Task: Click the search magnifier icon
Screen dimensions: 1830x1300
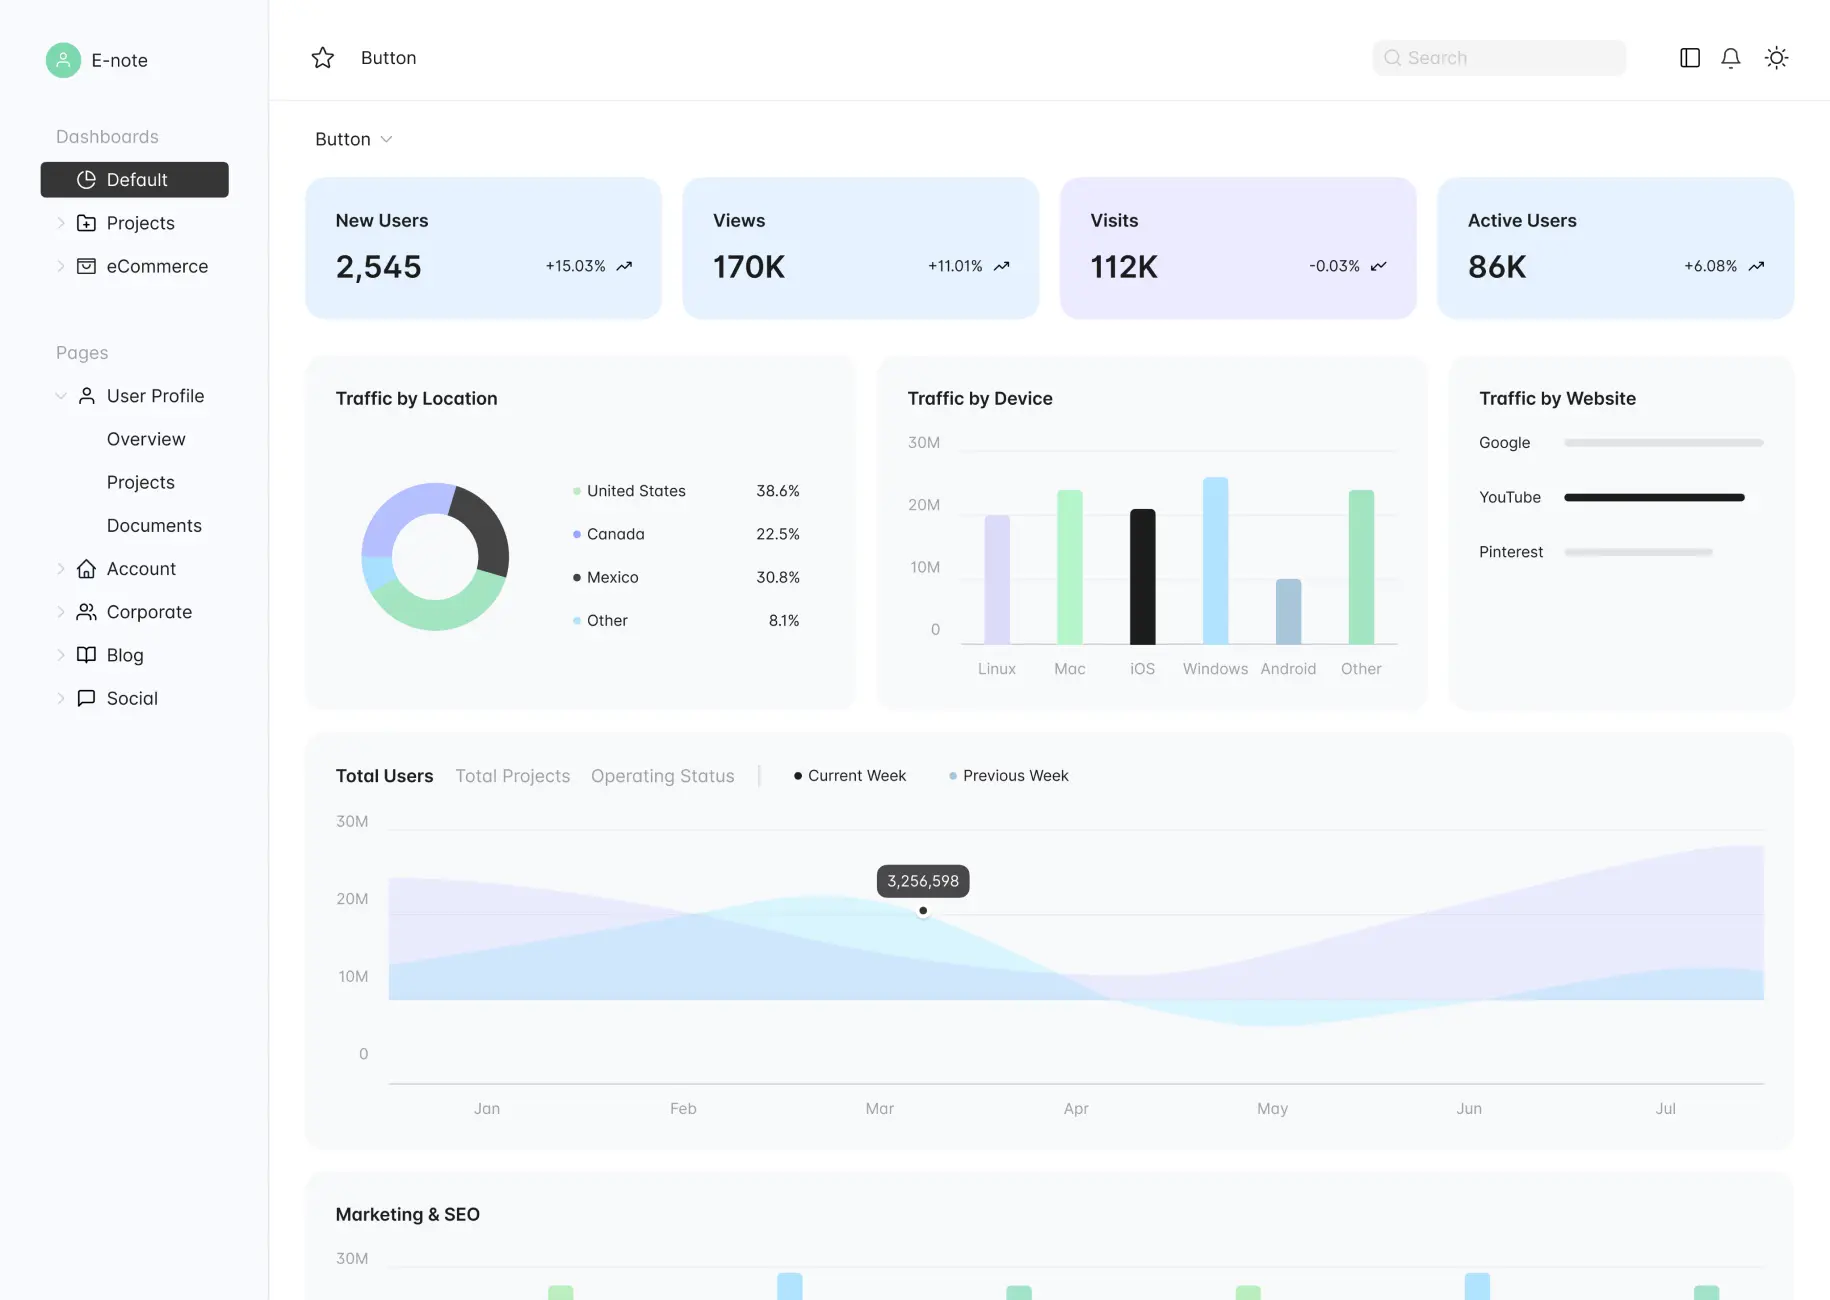Action: point(1392,58)
